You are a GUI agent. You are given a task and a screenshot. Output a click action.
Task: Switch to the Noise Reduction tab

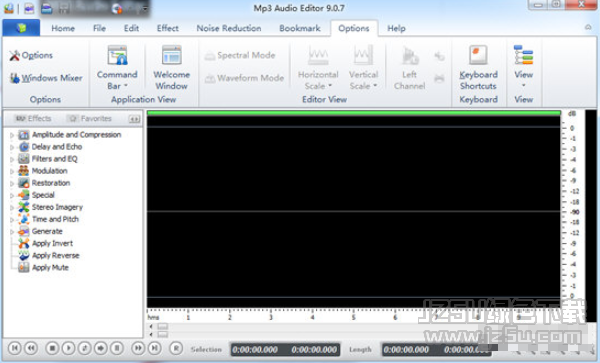tap(229, 28)
